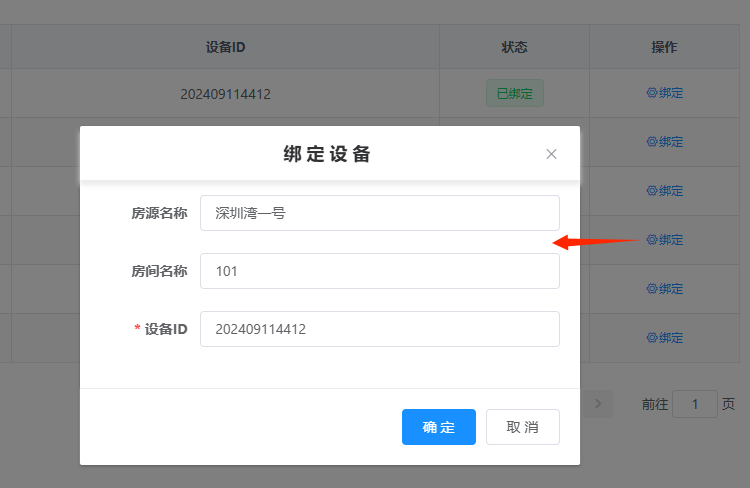The image size is (750, 488).
Task: Click the 状态 column header
Action: (x=514, y=47)
